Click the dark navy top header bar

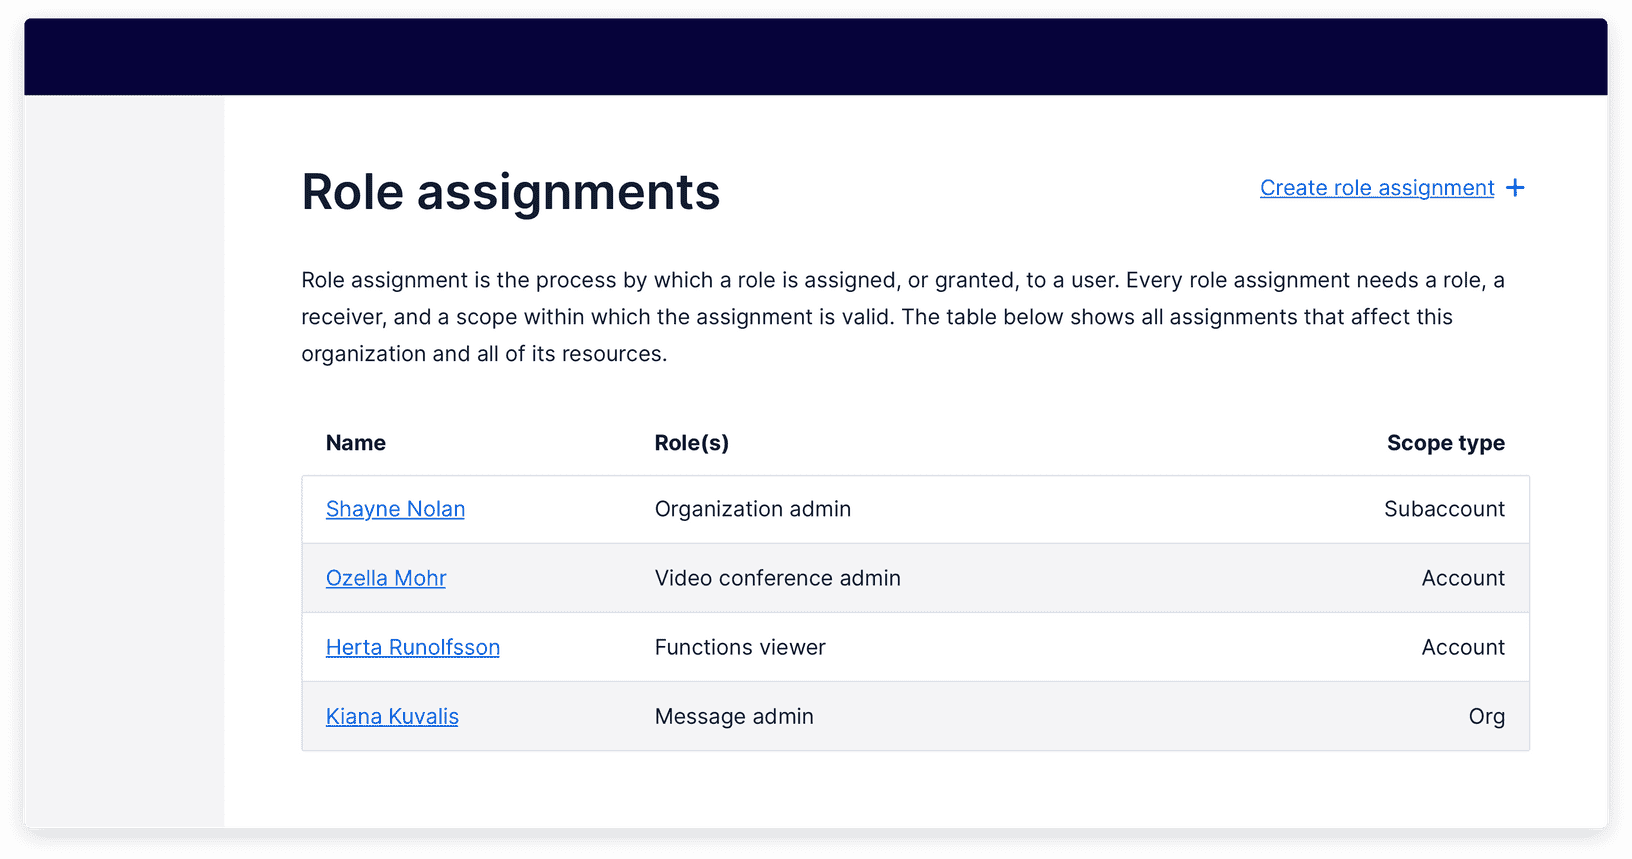click(x=815, y=57)
